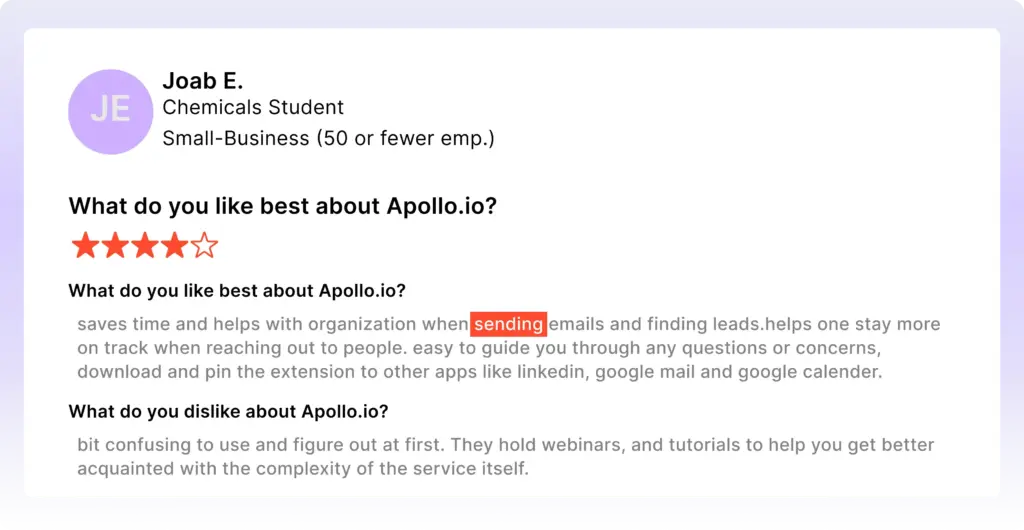This screenshot has width=1024, height=530.
Task: Click the large like-best heading above the stars
Action: click(283, 207)
